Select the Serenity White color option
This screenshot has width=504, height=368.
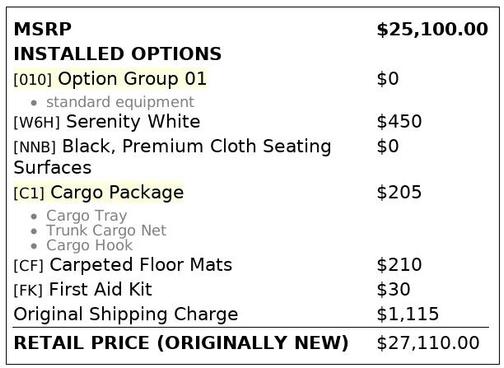(x=133, y=121)
